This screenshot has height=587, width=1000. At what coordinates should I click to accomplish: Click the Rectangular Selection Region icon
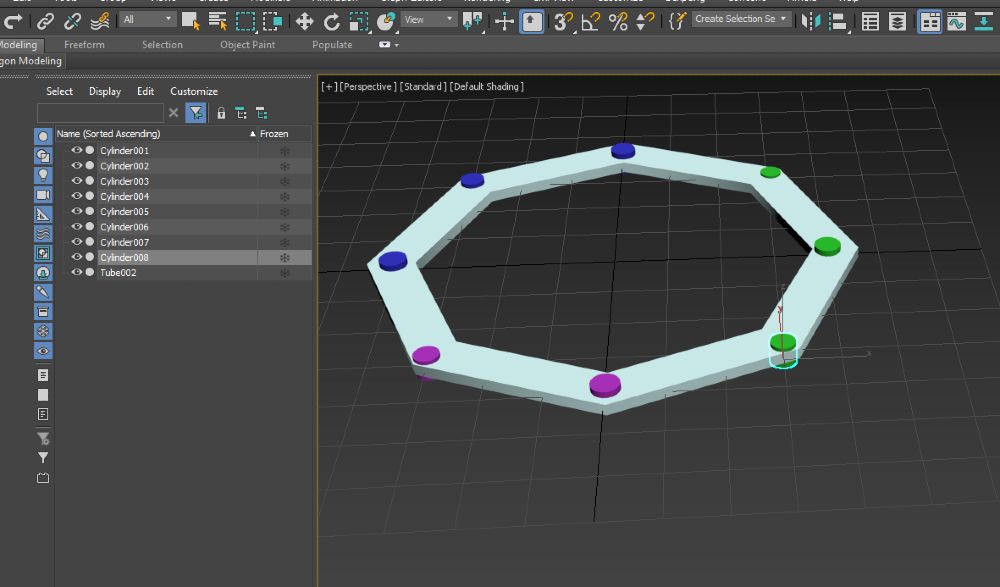point(245,22)
